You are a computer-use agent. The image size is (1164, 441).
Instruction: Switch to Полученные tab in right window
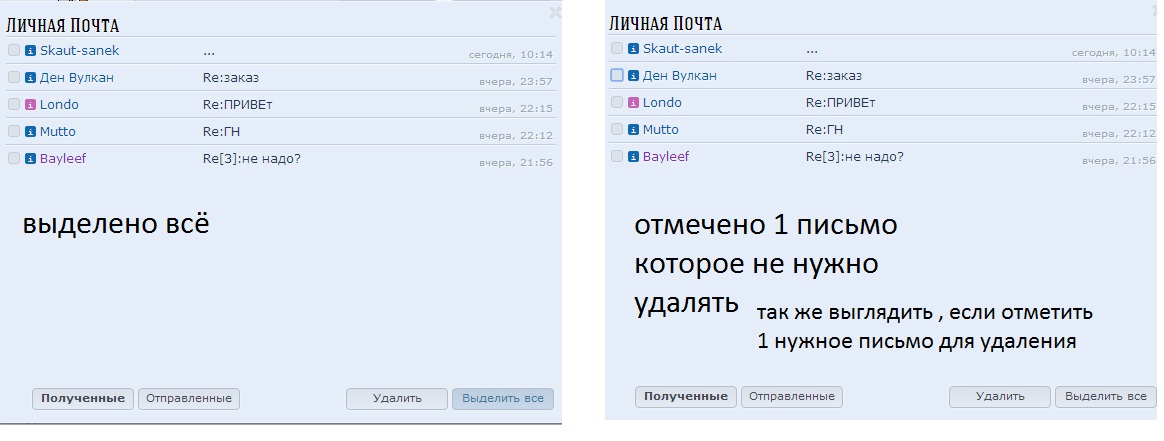point(685,396)
